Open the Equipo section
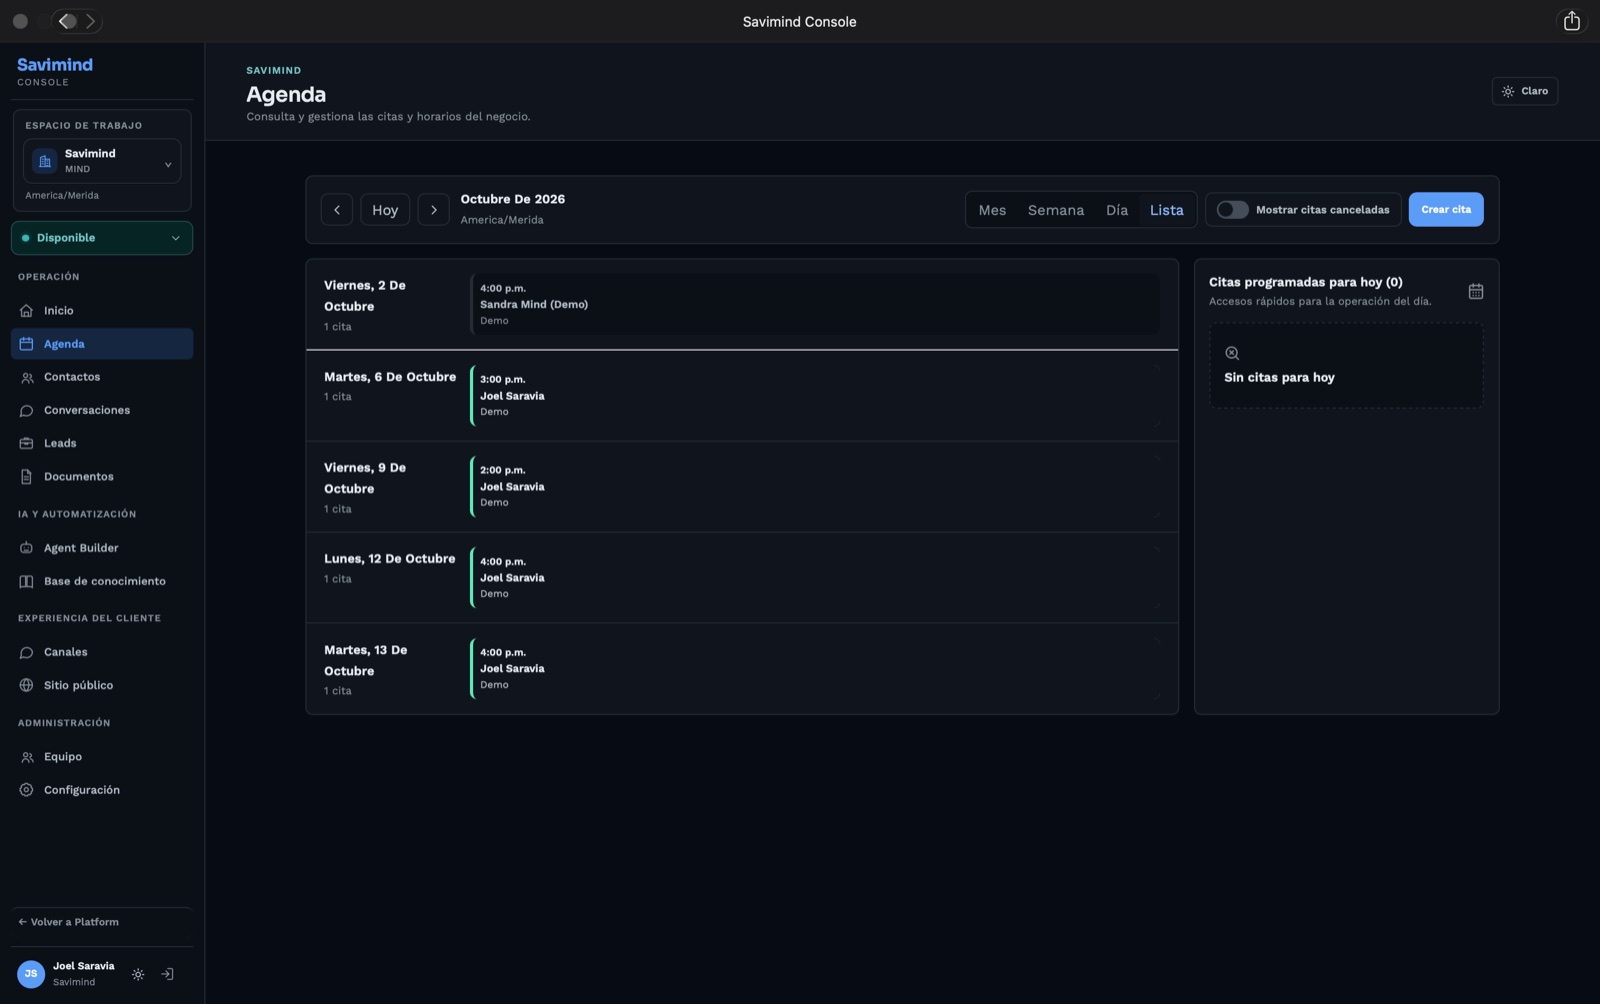The width and height of the screenshot is (1600, 1004). point(102,757)
